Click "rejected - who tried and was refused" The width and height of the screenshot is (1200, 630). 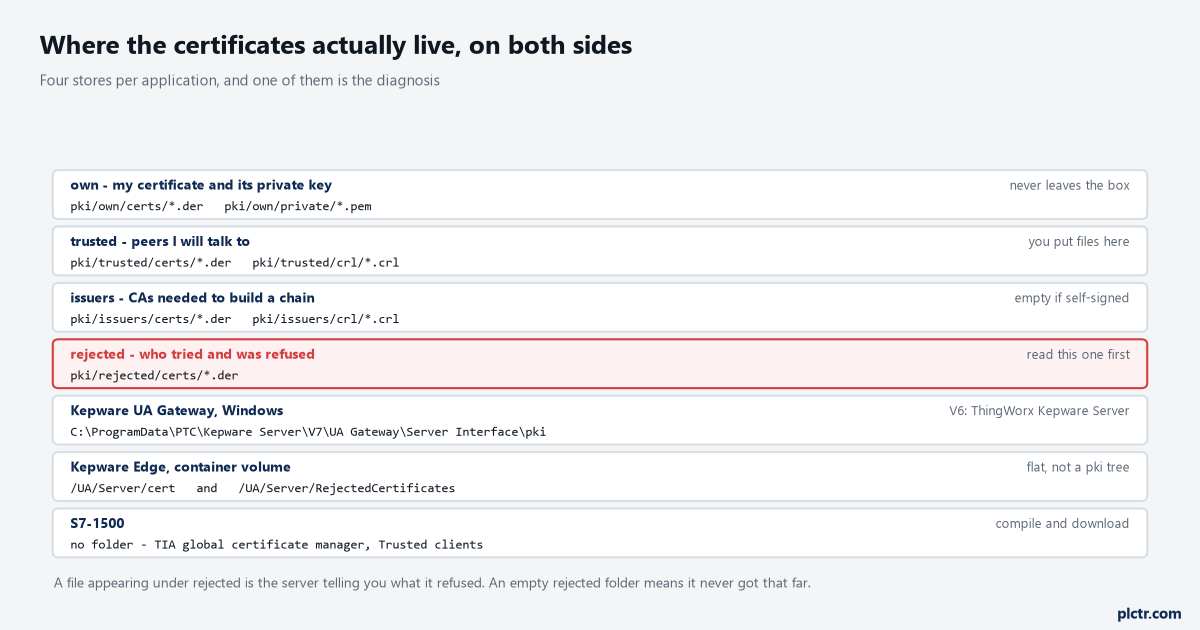tap(192, 354)
